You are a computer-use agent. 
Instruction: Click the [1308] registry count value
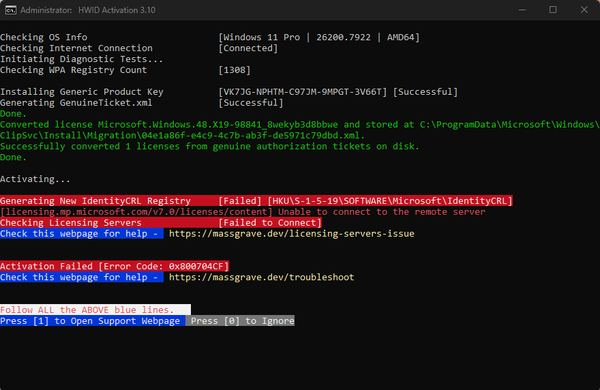pyautogui.click(x=235, y=70)
